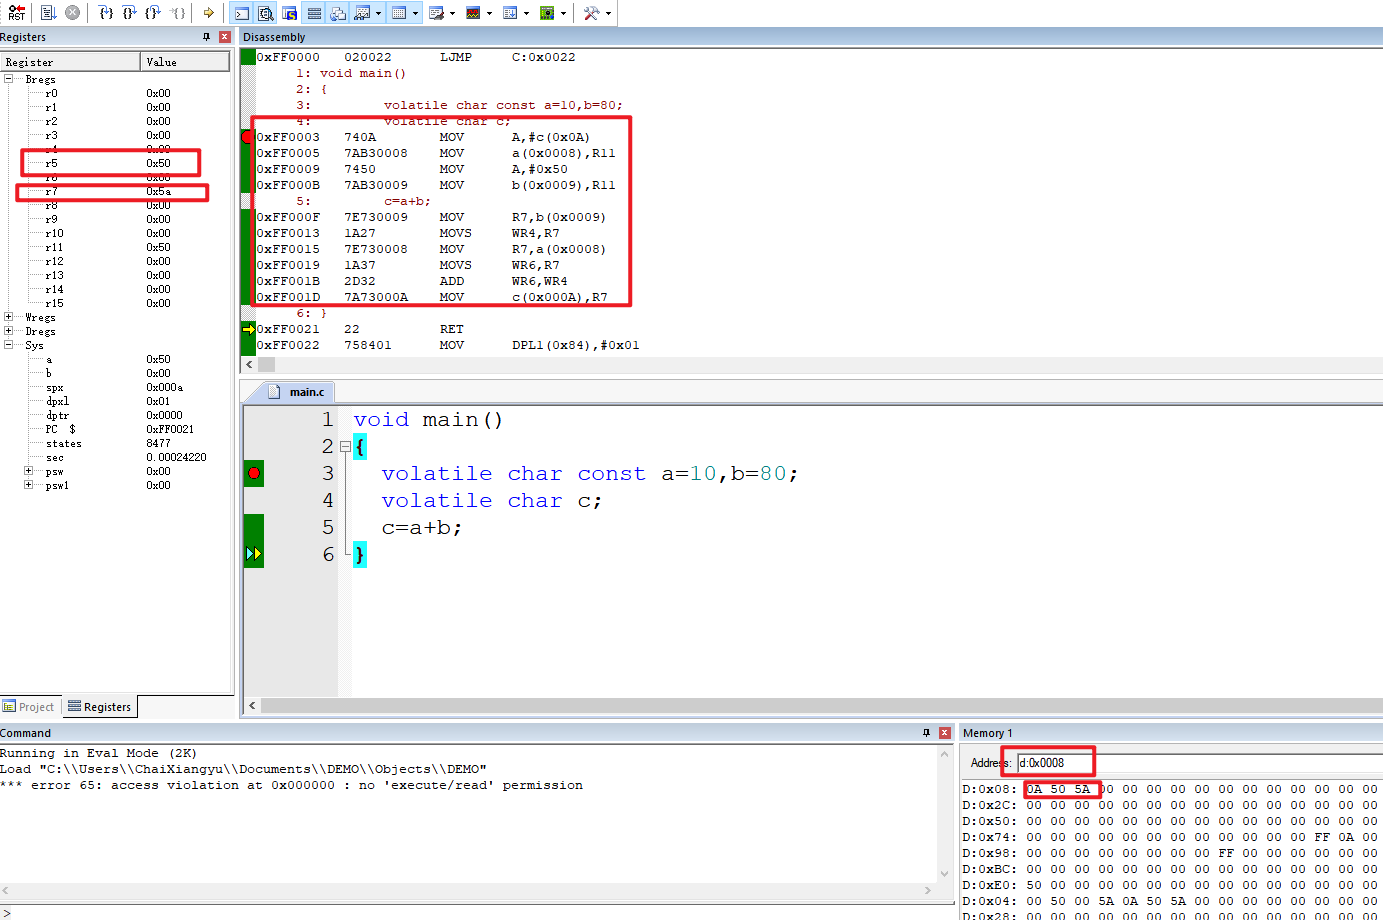Click the Analysis Windows icon
The width and height of the screenshot is (1383, 920).
[x=473, y=13]
